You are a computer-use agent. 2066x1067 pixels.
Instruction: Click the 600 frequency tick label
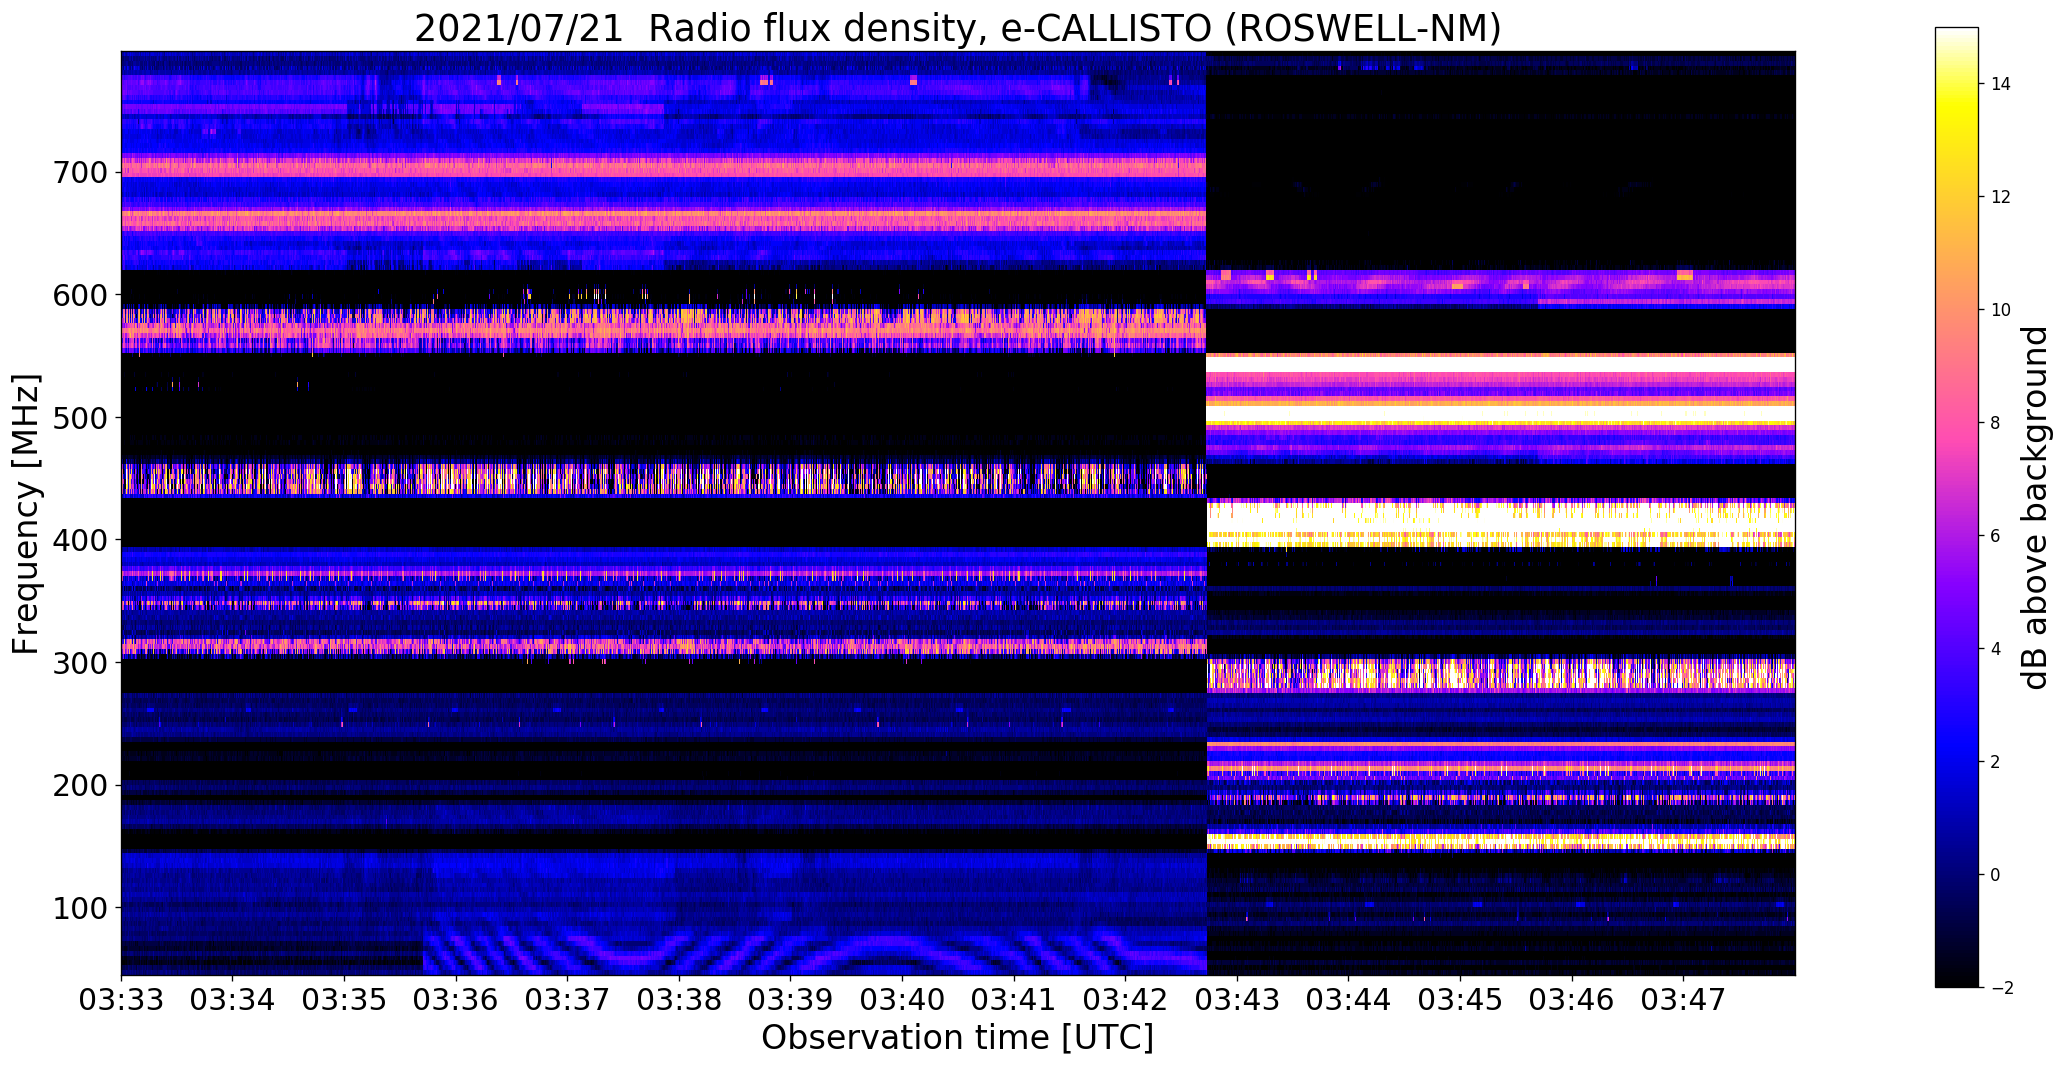point(78,295)
